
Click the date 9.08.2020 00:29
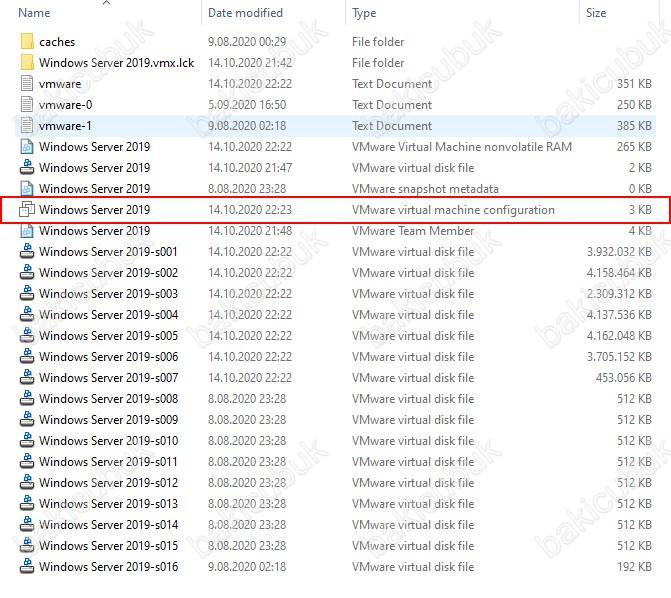(247, 42)
